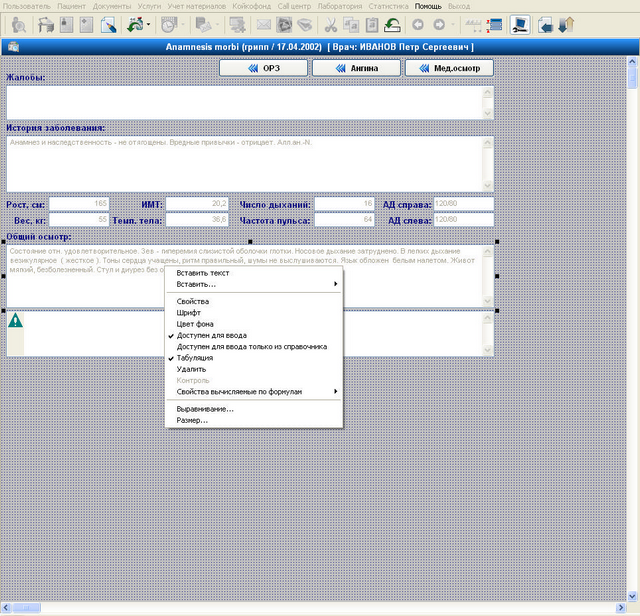Click the 'Темп. тела' field
The height and width of the screenshot is (616, 640).
[x=197, y=220]
